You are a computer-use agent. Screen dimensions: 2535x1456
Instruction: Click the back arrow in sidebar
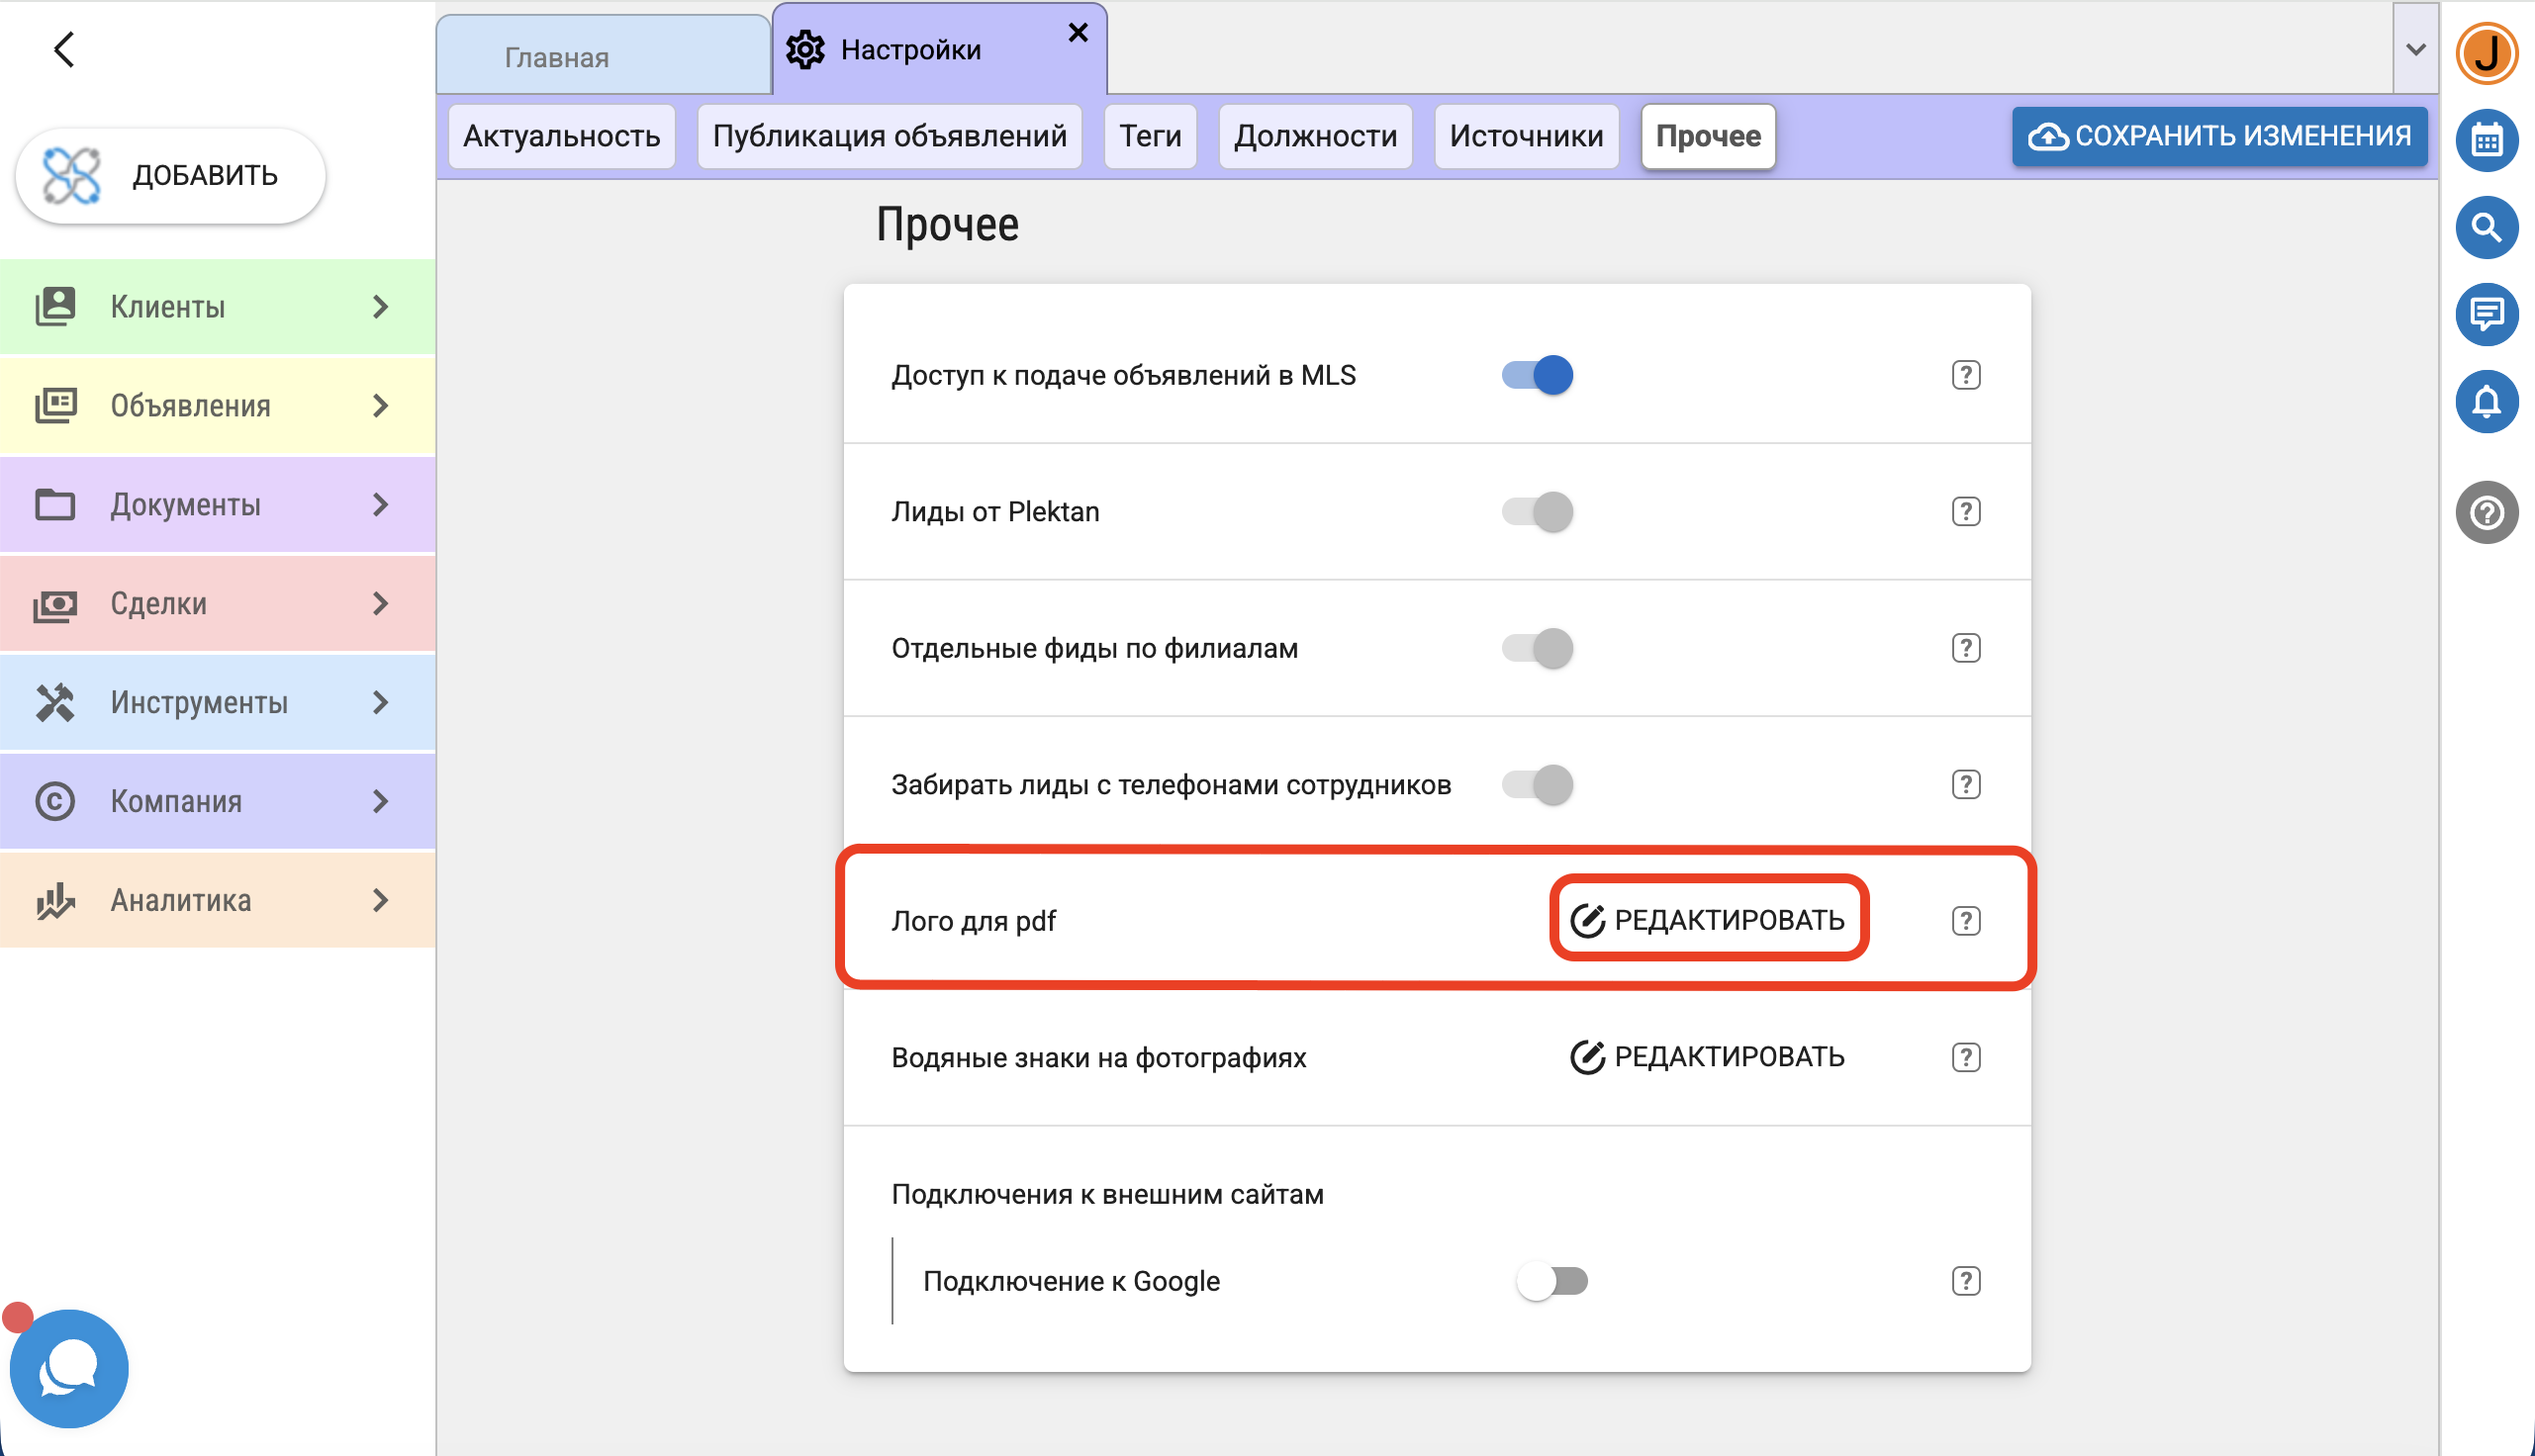click(x=64, y=49)
